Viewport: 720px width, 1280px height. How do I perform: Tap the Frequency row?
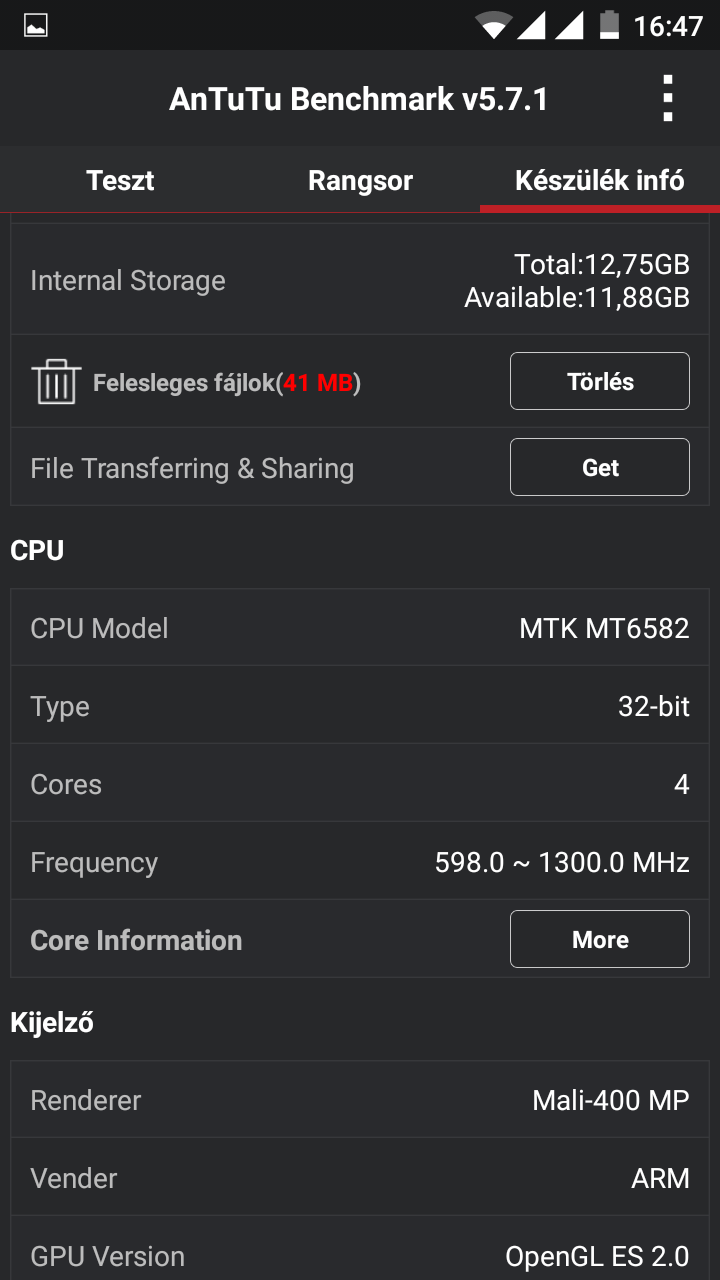pos(360,862)
